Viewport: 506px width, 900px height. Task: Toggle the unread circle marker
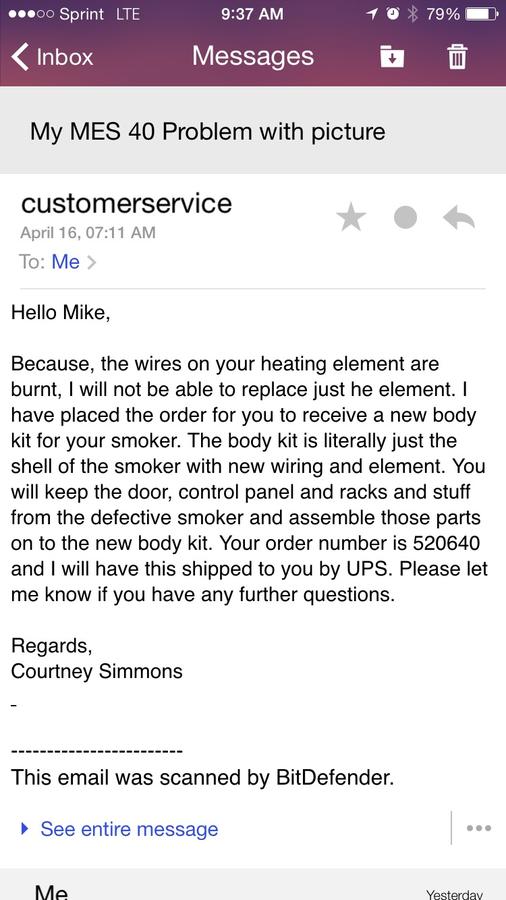tap(406, 218)
